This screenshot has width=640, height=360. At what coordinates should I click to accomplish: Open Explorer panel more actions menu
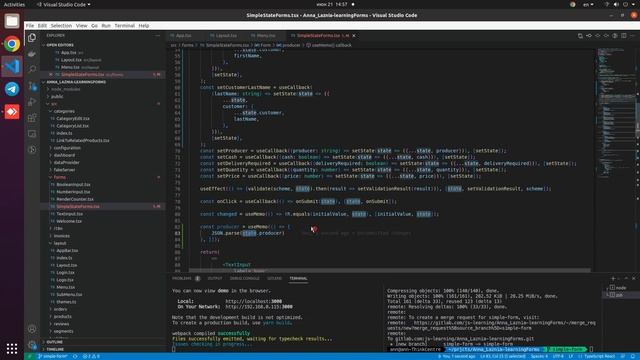(158, 36)
